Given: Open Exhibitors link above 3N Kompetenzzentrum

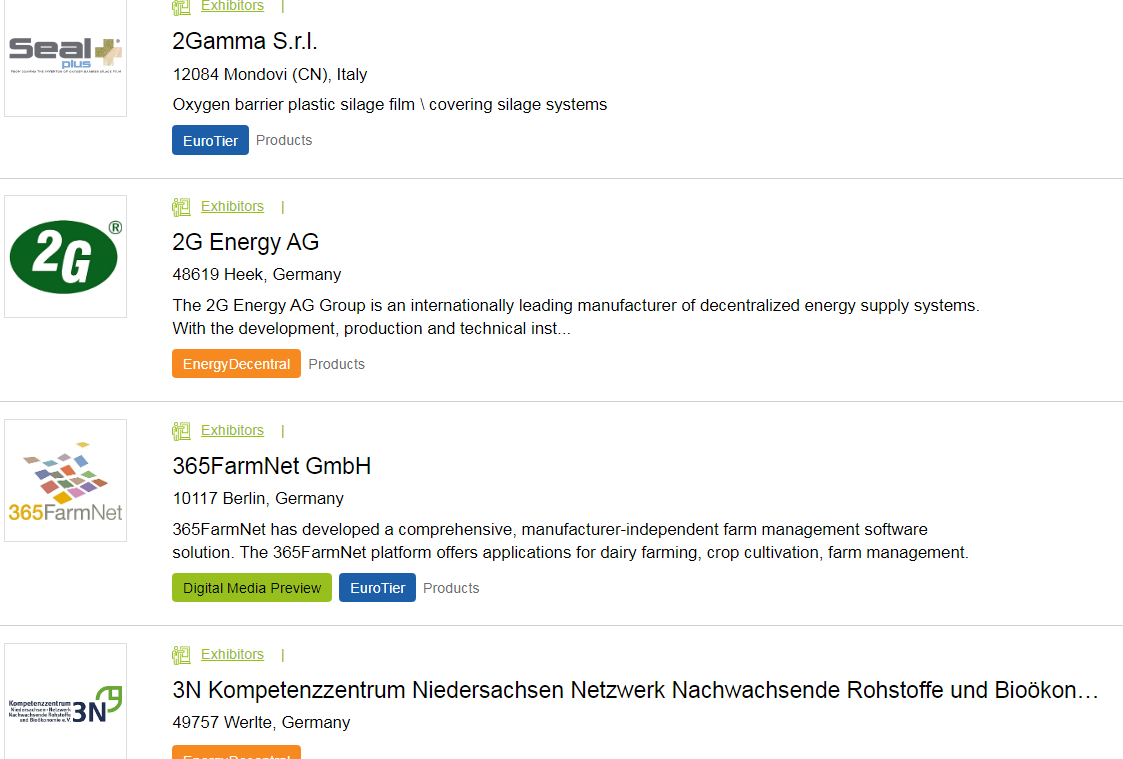Looking at the screenshot, I should [x=232, y=654].
